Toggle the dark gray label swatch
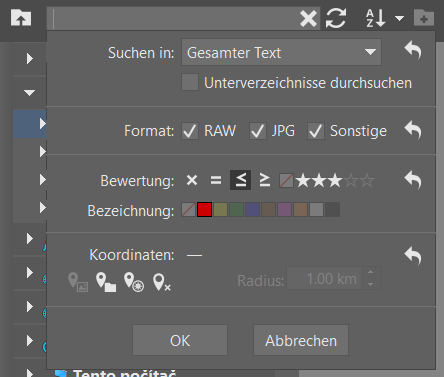The height and width of the screenshot is (377, 444). point(332,210)
